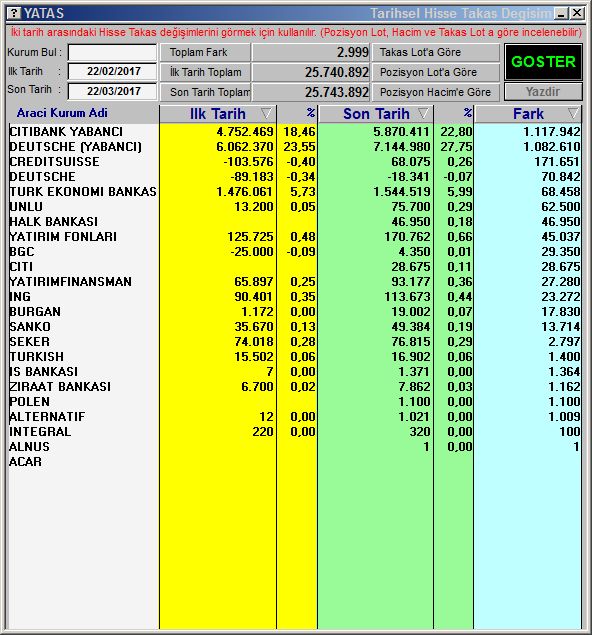The height and width of the screenshot is (635, 592).
Task: Select the TURK EKONOMI BANKAS row
Action: 295,192
